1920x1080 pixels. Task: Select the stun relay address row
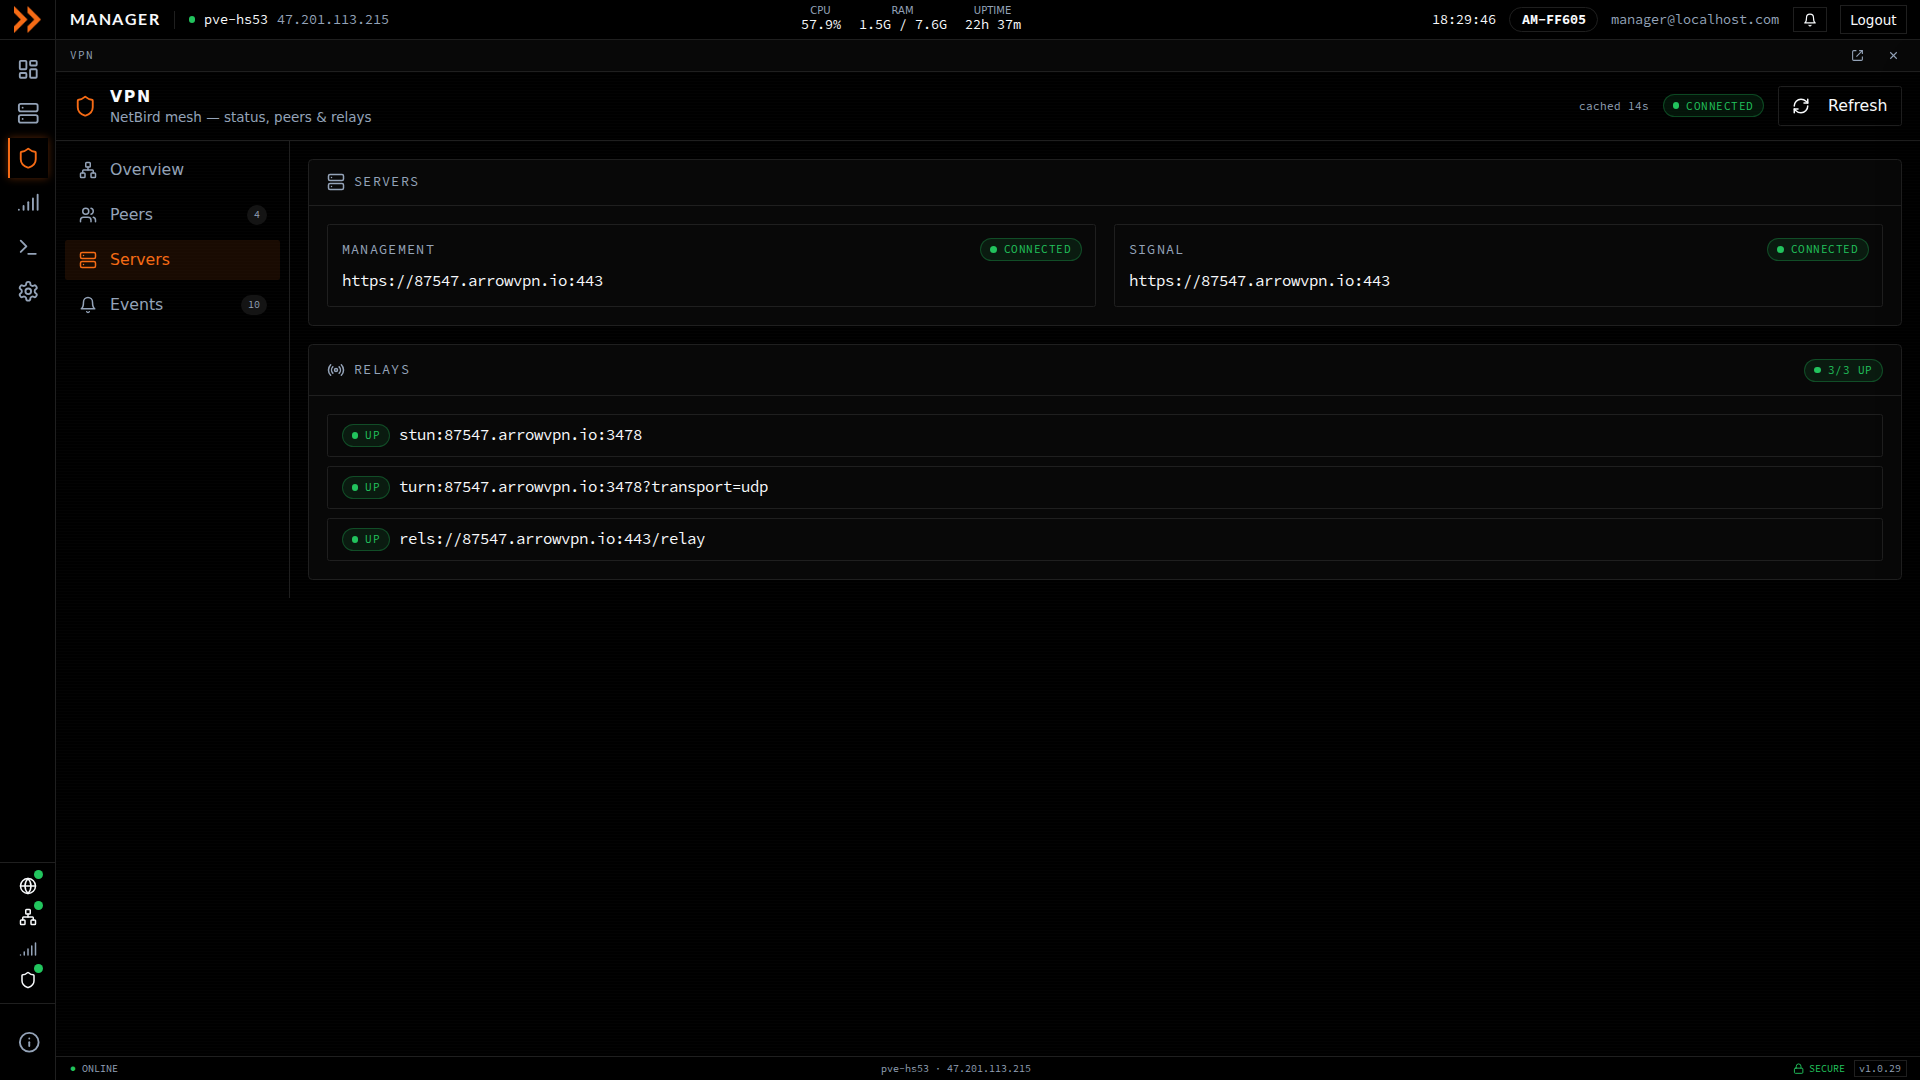click(x=1104, y=436)
